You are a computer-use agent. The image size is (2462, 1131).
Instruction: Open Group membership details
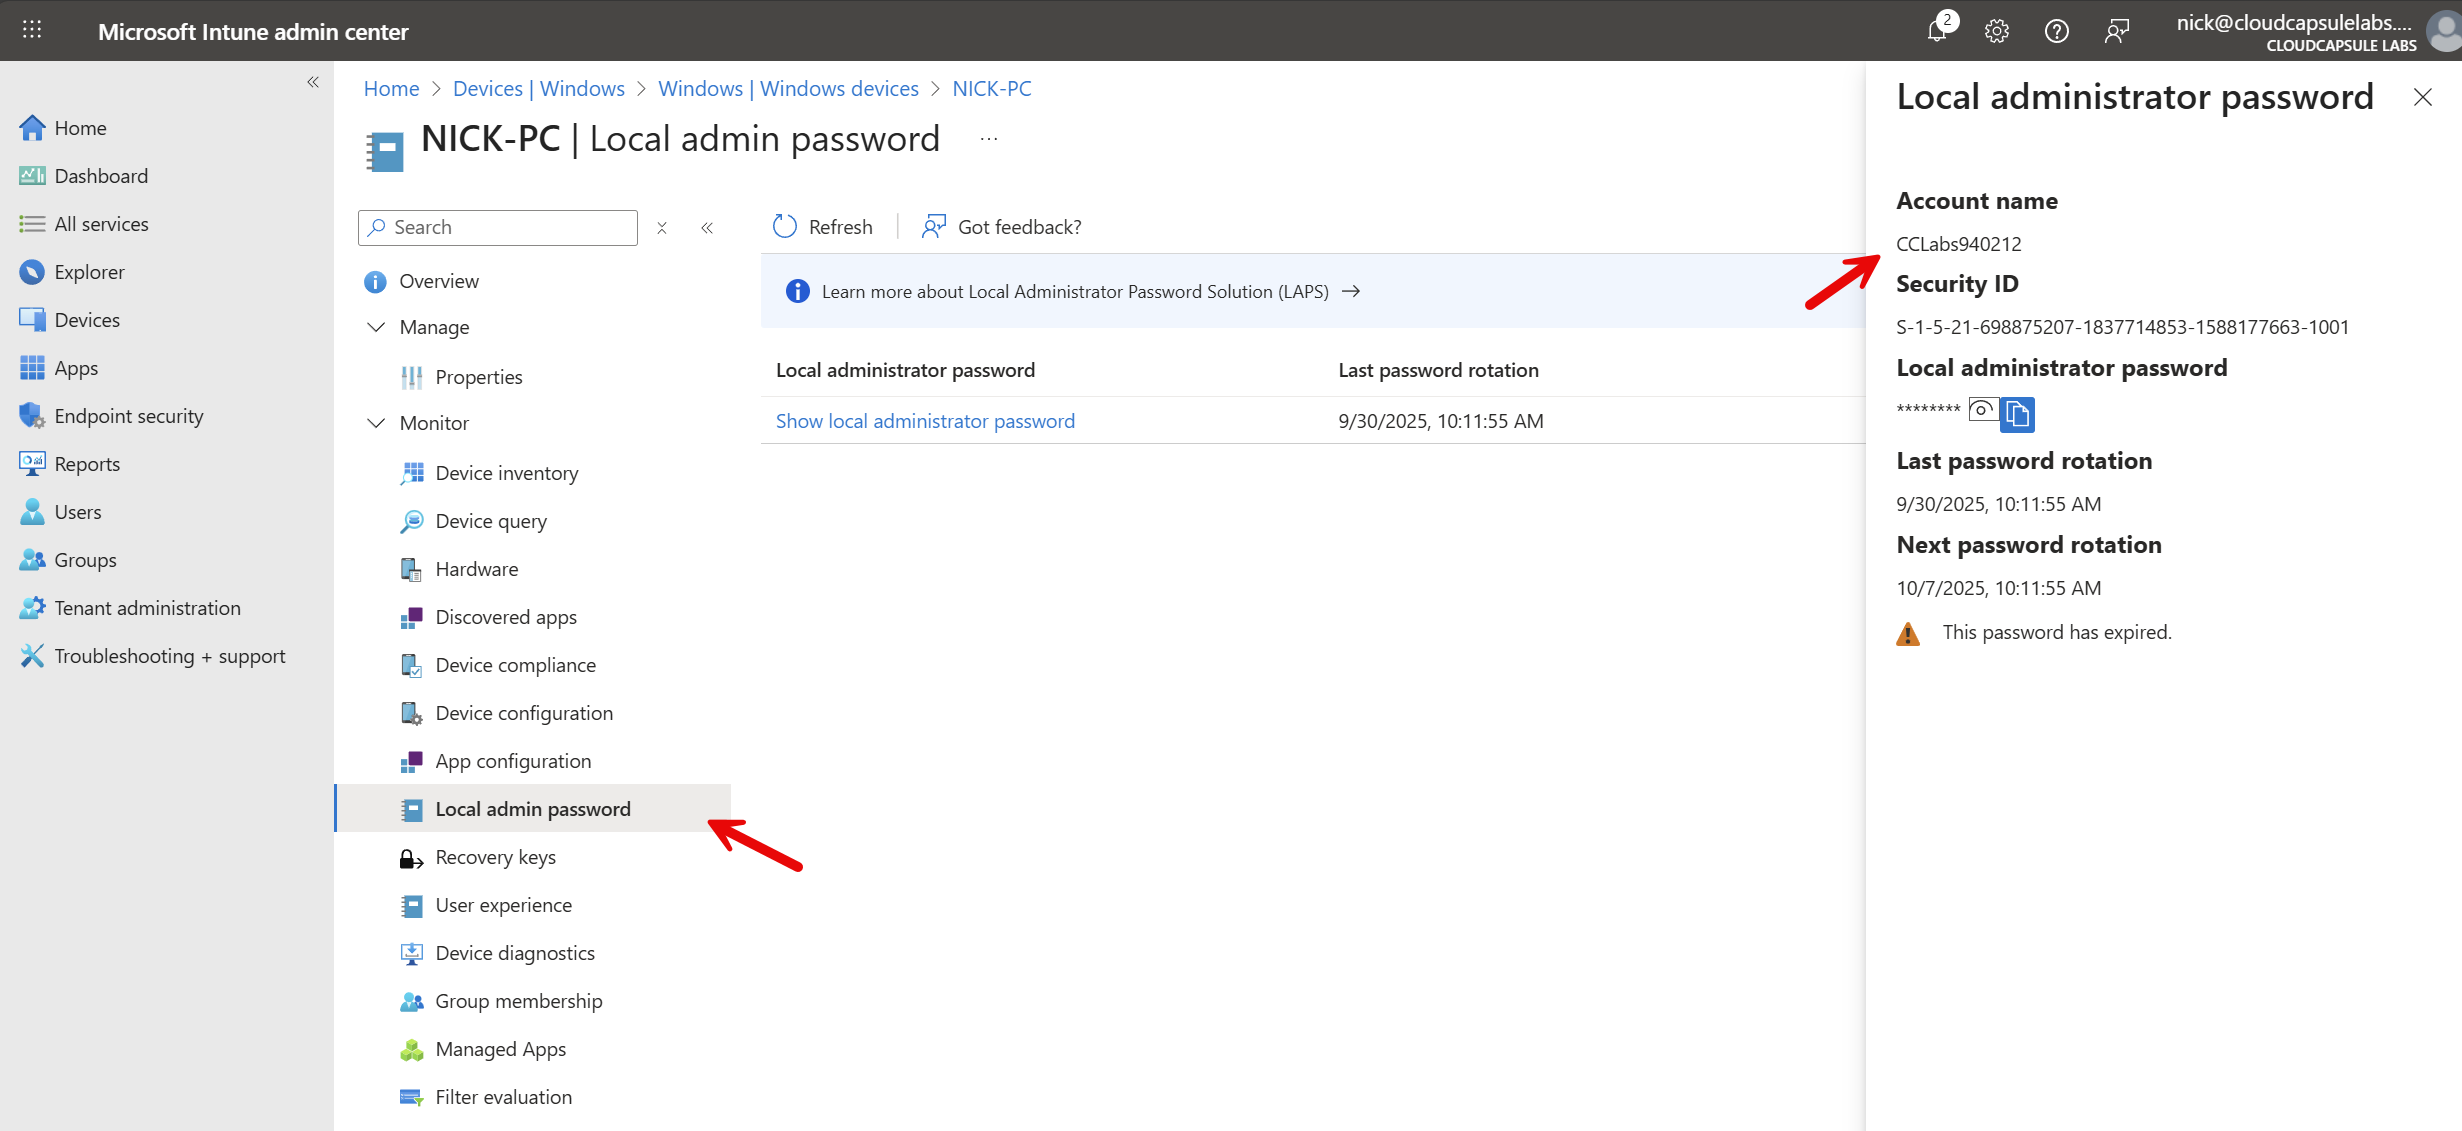(x=518, y=1000)
